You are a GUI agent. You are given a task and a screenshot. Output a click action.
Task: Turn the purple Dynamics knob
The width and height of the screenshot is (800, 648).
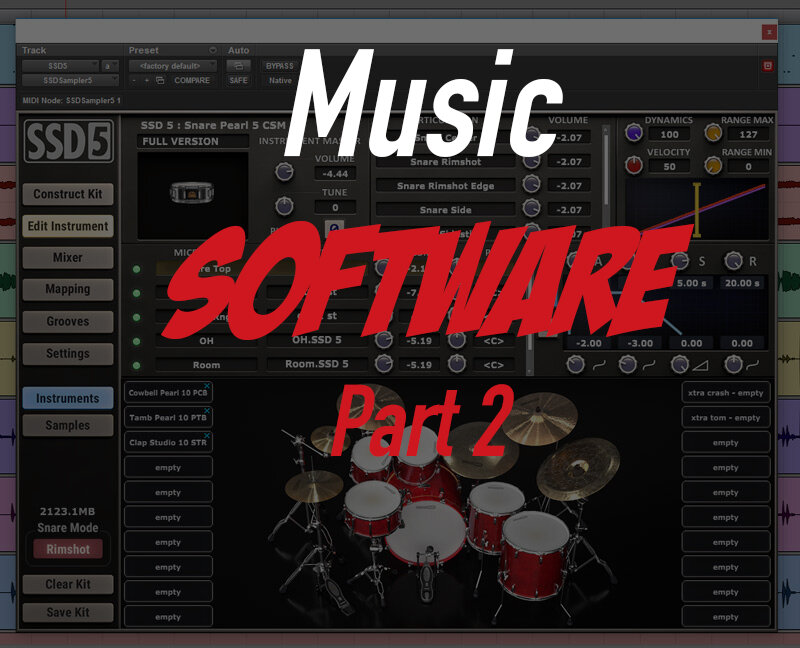tap(633, 133)
